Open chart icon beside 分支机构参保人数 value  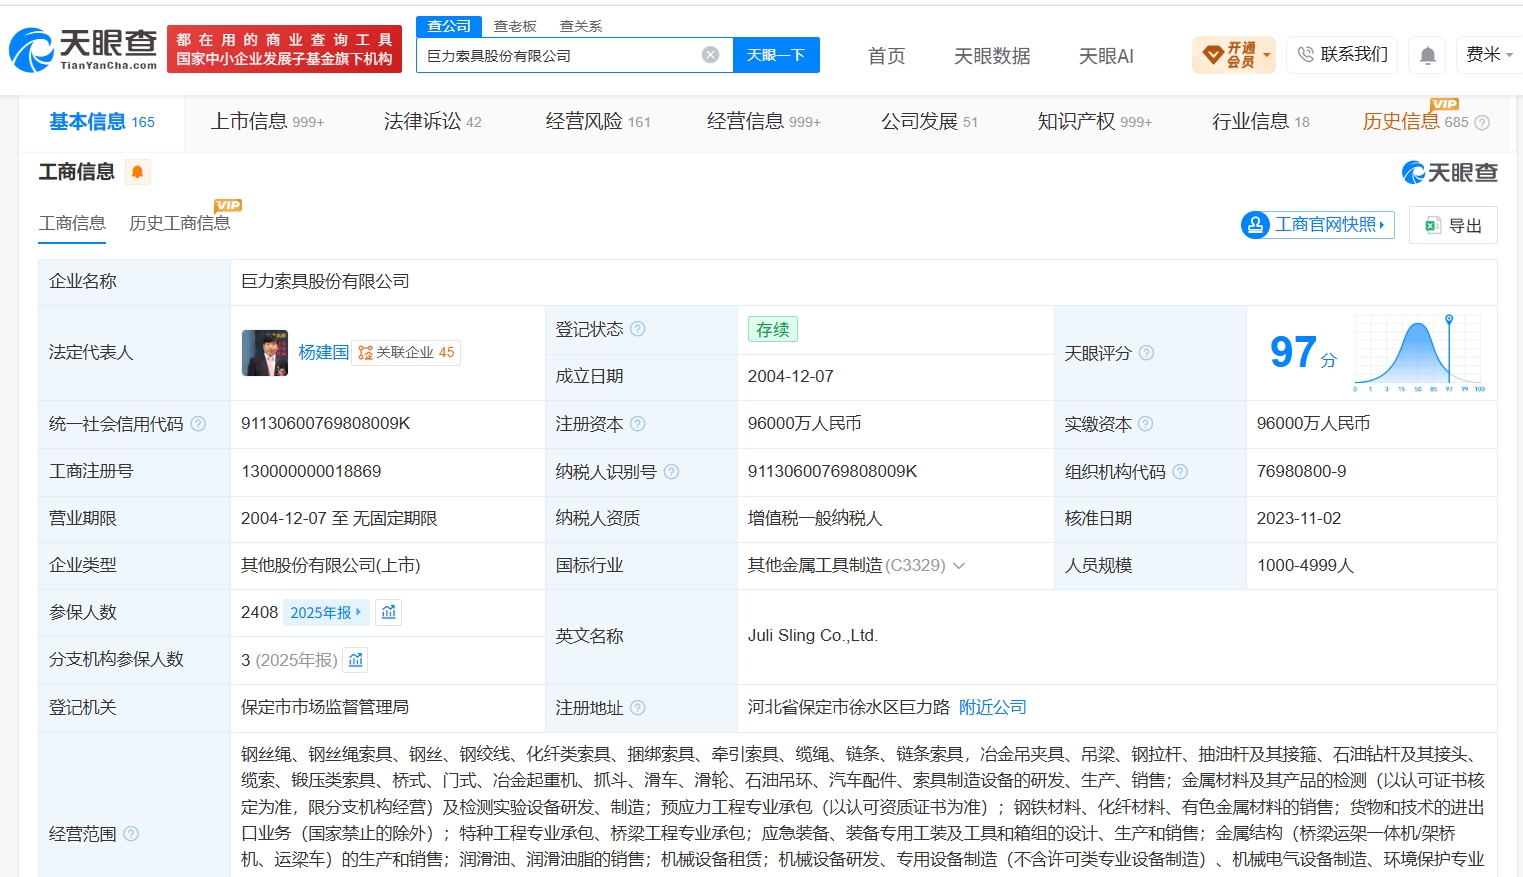[356, 660]
